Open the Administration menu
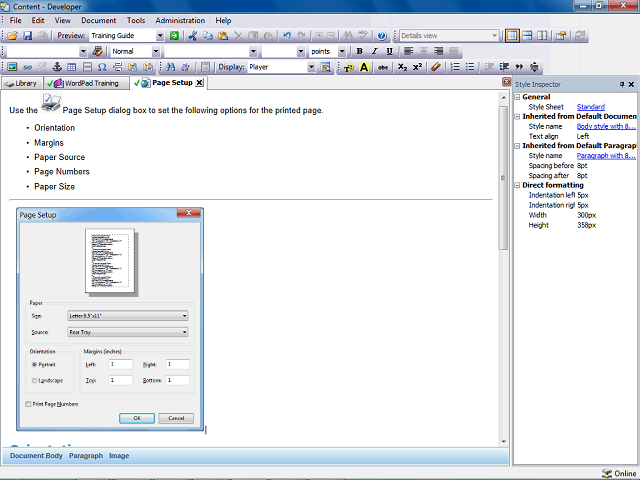The width and height of the screenshot is (640, 480). 180,20
